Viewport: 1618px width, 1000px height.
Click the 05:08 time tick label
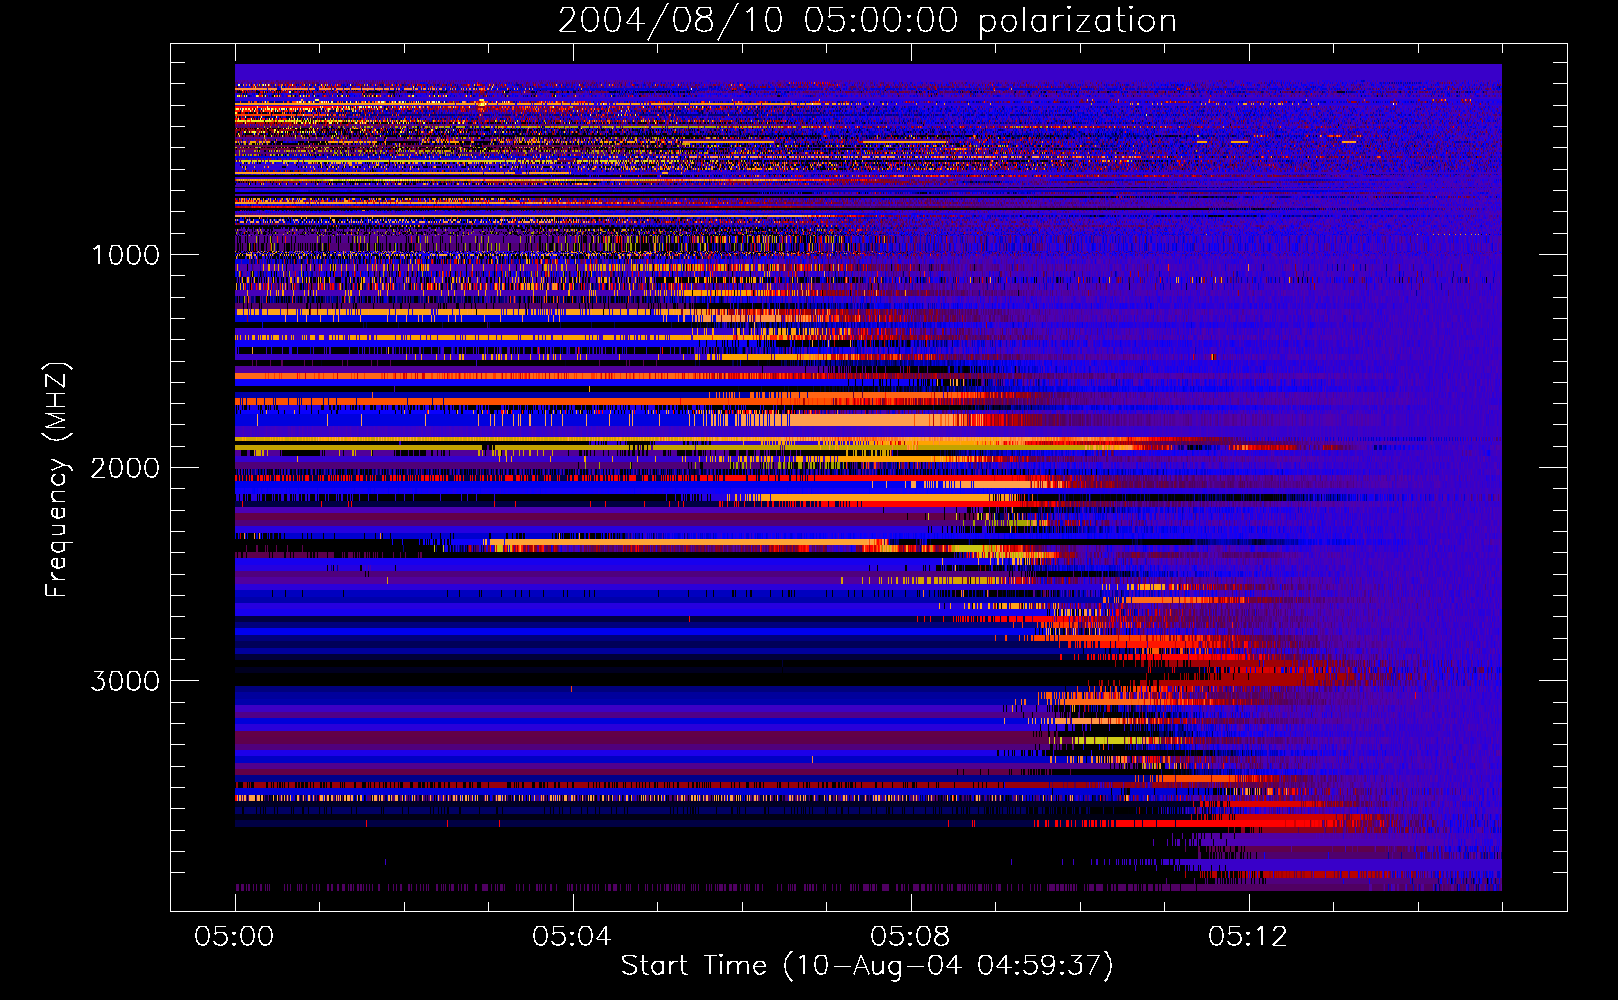tap(910, 936)
